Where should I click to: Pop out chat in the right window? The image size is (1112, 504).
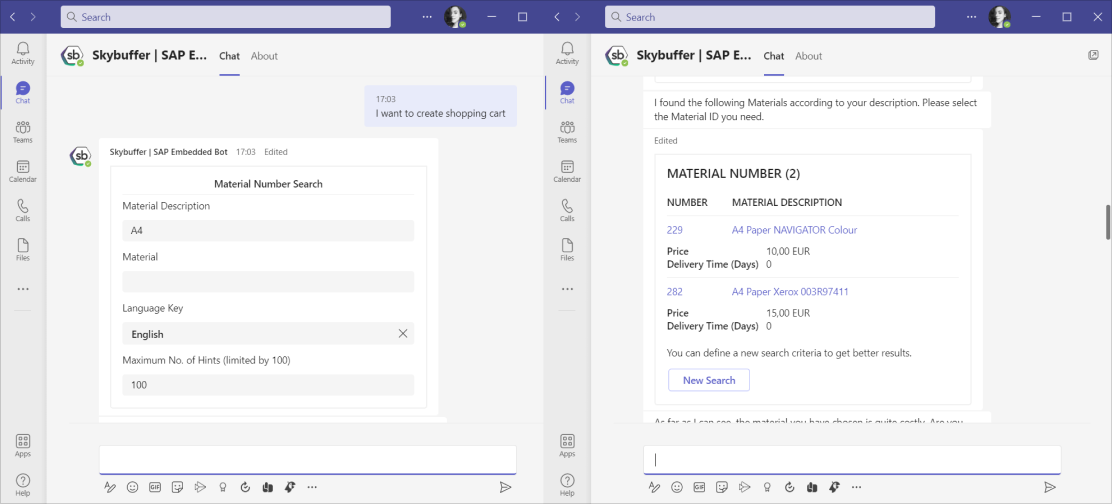click(1093, 55)
